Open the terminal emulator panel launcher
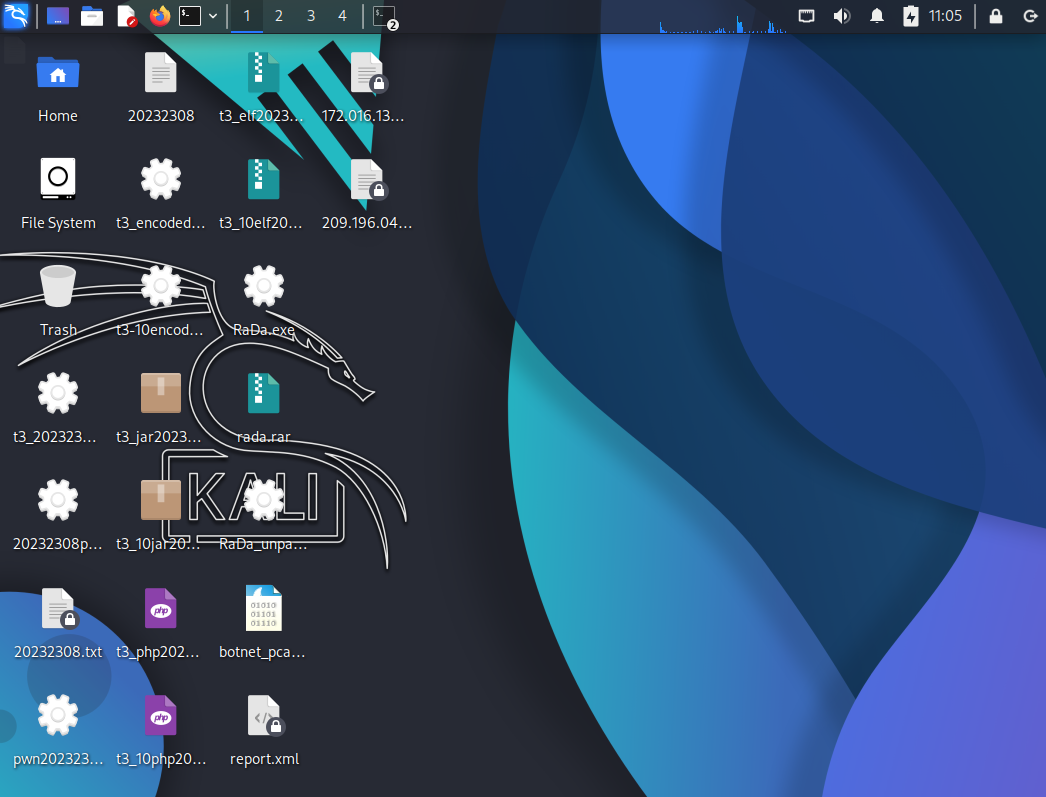Screen dimensions: 1046x797 pos(190,16)
